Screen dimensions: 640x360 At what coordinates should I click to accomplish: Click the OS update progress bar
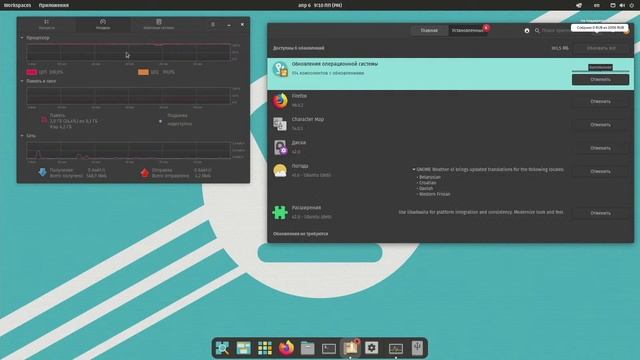tap(600, 71)
